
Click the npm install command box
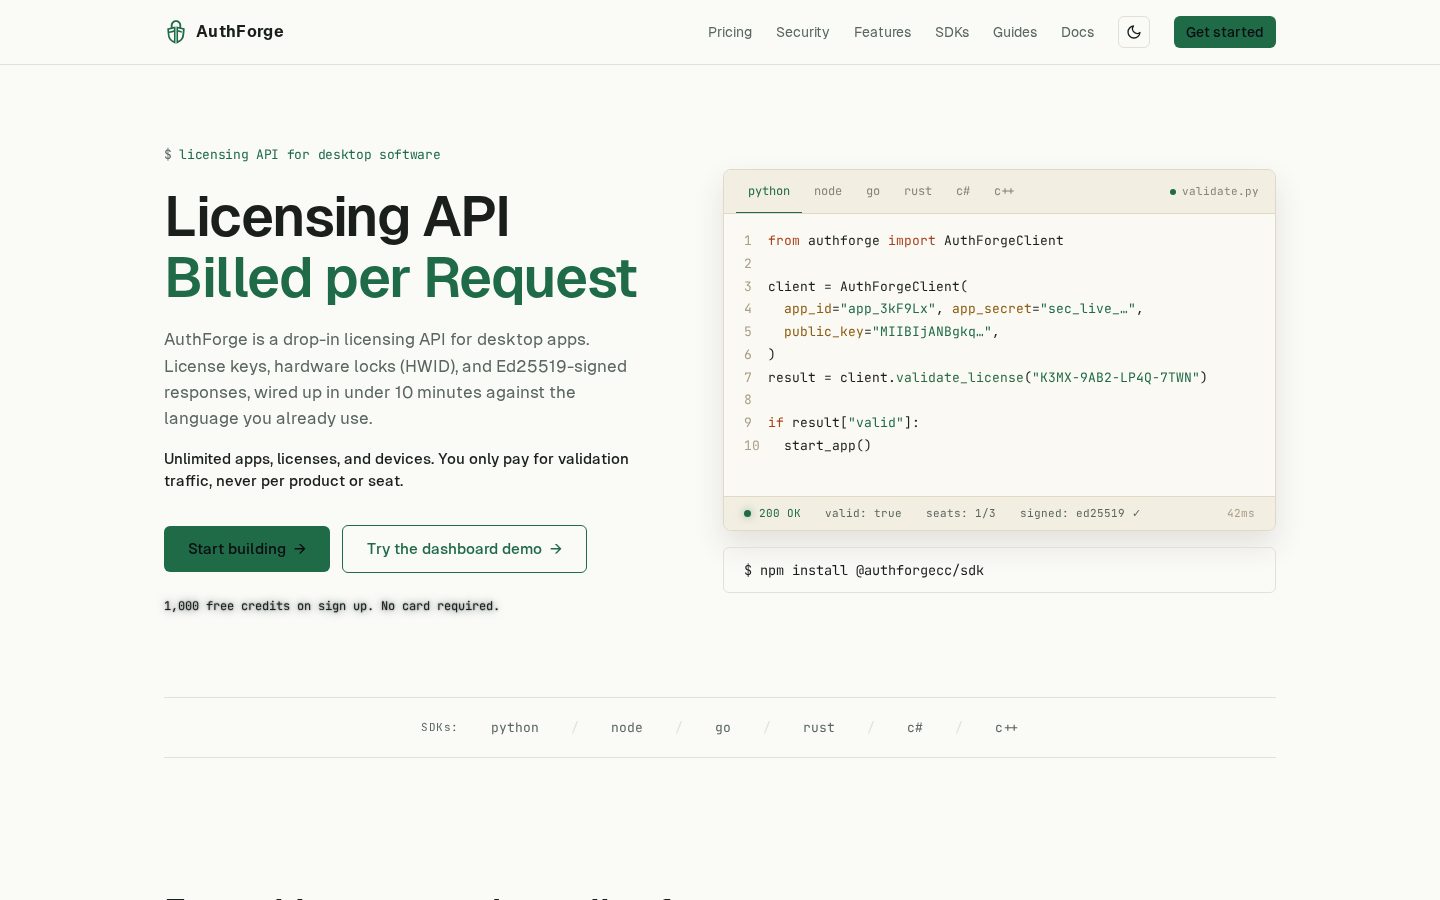999,570
